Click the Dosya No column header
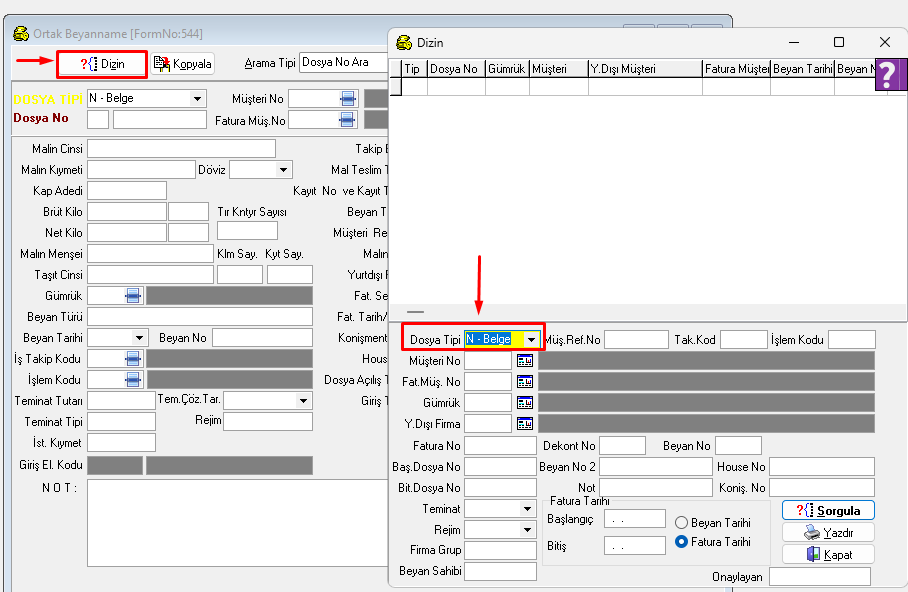Viewport: 908px width, 592px height. 455,69
